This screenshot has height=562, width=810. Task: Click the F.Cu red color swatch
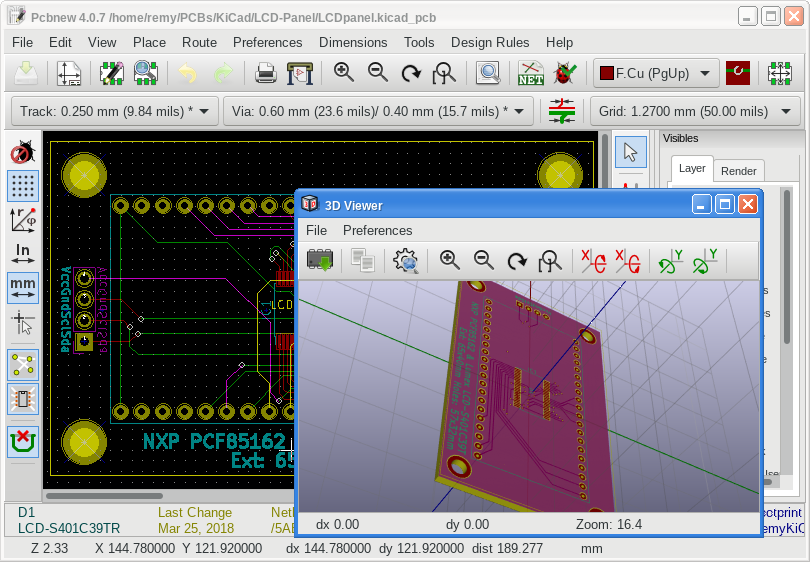[606, 73]
